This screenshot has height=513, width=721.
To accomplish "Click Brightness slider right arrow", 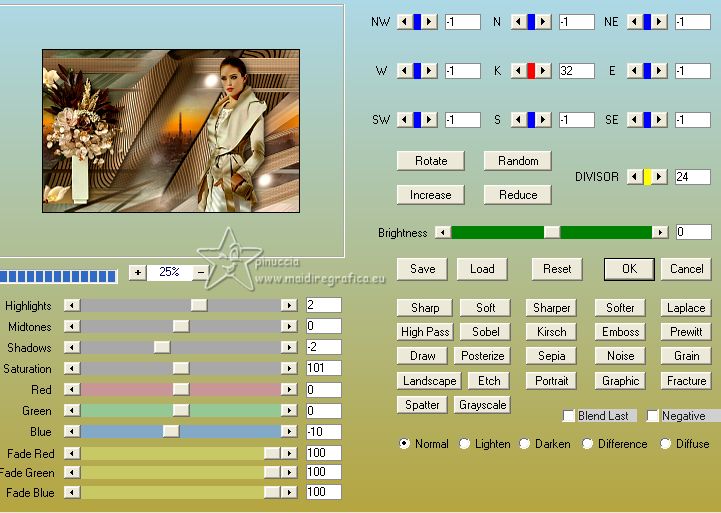I will (x=660, y=233).
